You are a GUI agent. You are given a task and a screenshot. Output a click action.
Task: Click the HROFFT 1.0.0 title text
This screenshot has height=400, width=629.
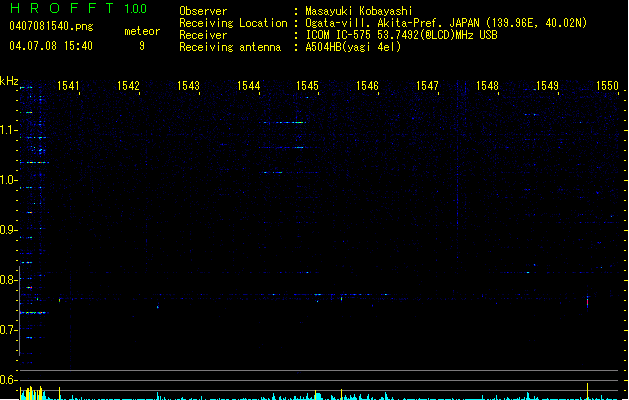(x=78, y=8)
